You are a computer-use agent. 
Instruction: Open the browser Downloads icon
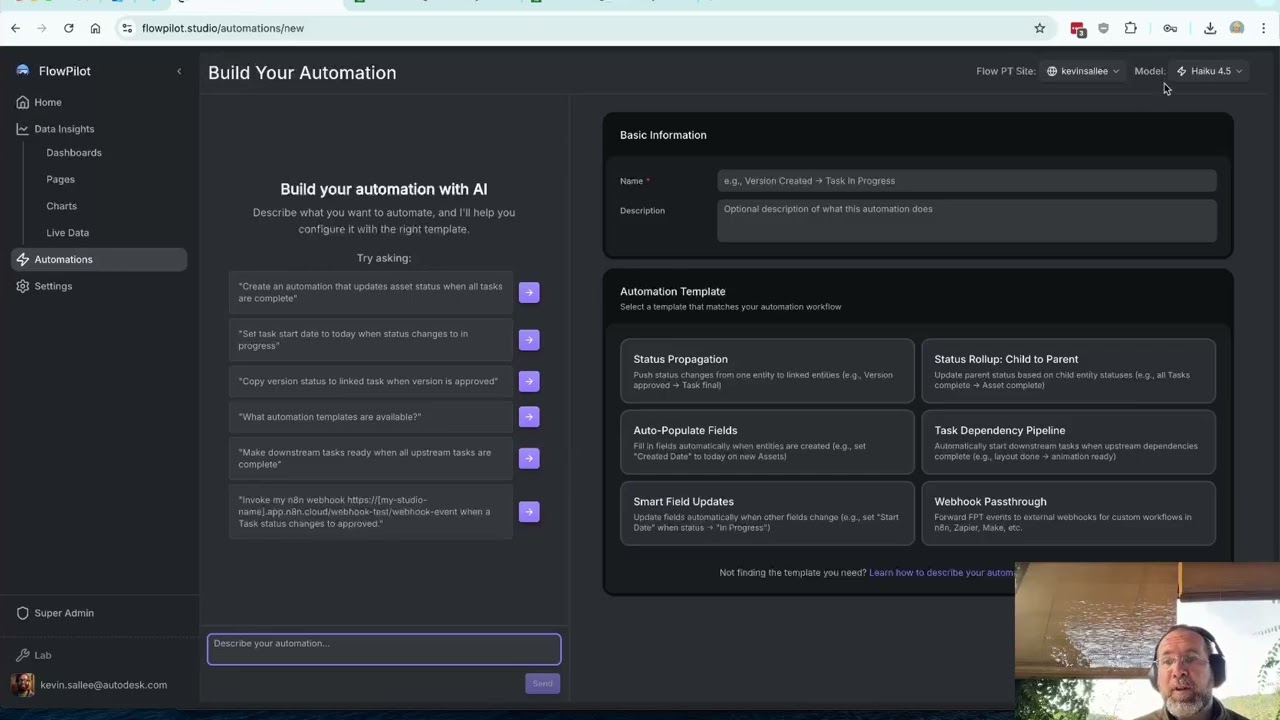click(1210, 28)
